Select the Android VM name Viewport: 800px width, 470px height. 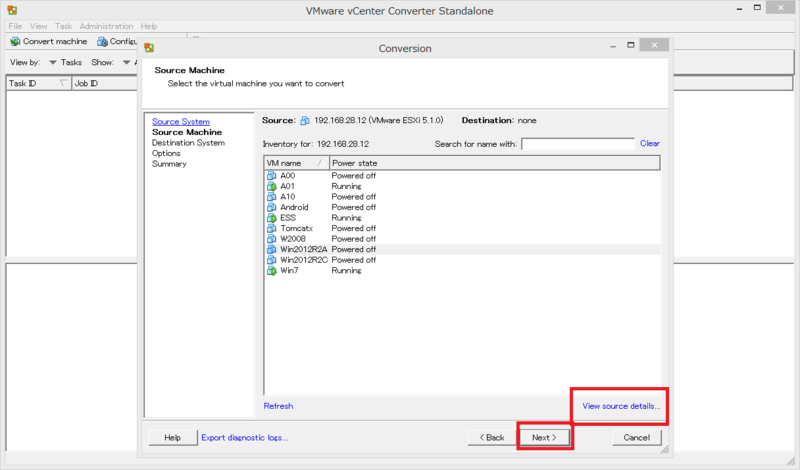[x=294, y=207]
